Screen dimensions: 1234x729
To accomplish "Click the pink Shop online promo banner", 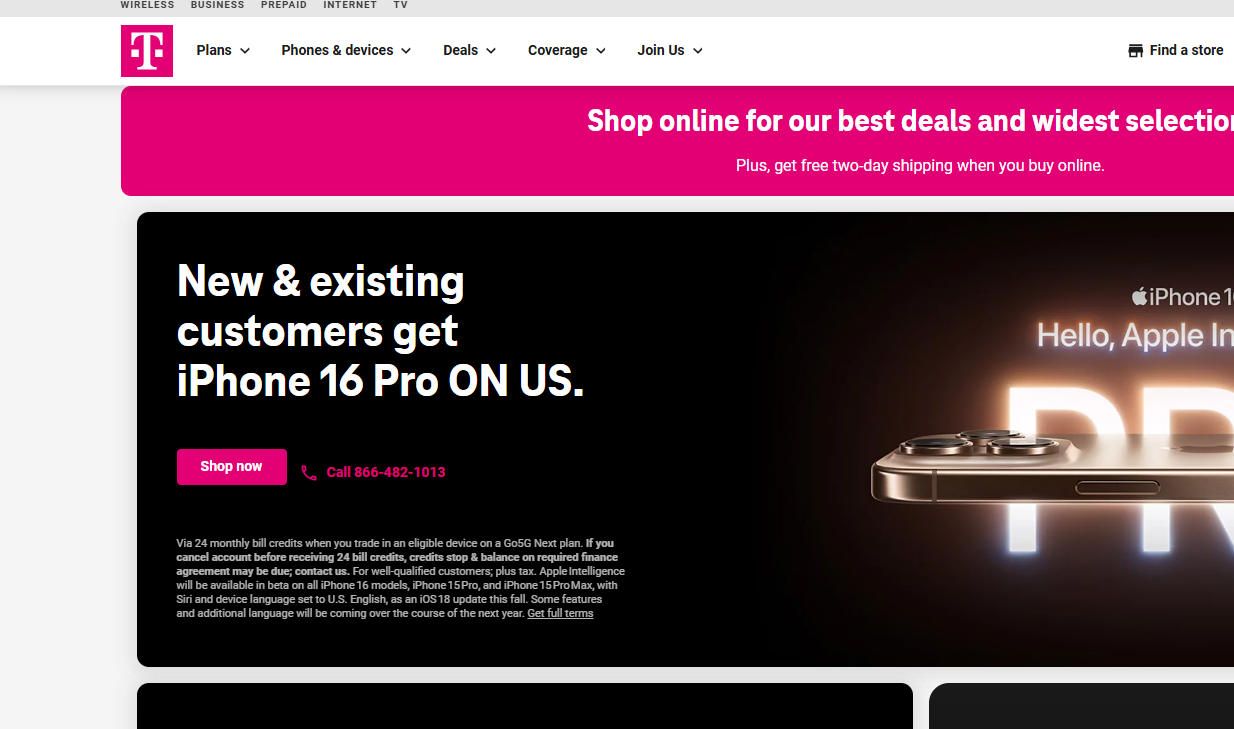I will click(677, 141).
